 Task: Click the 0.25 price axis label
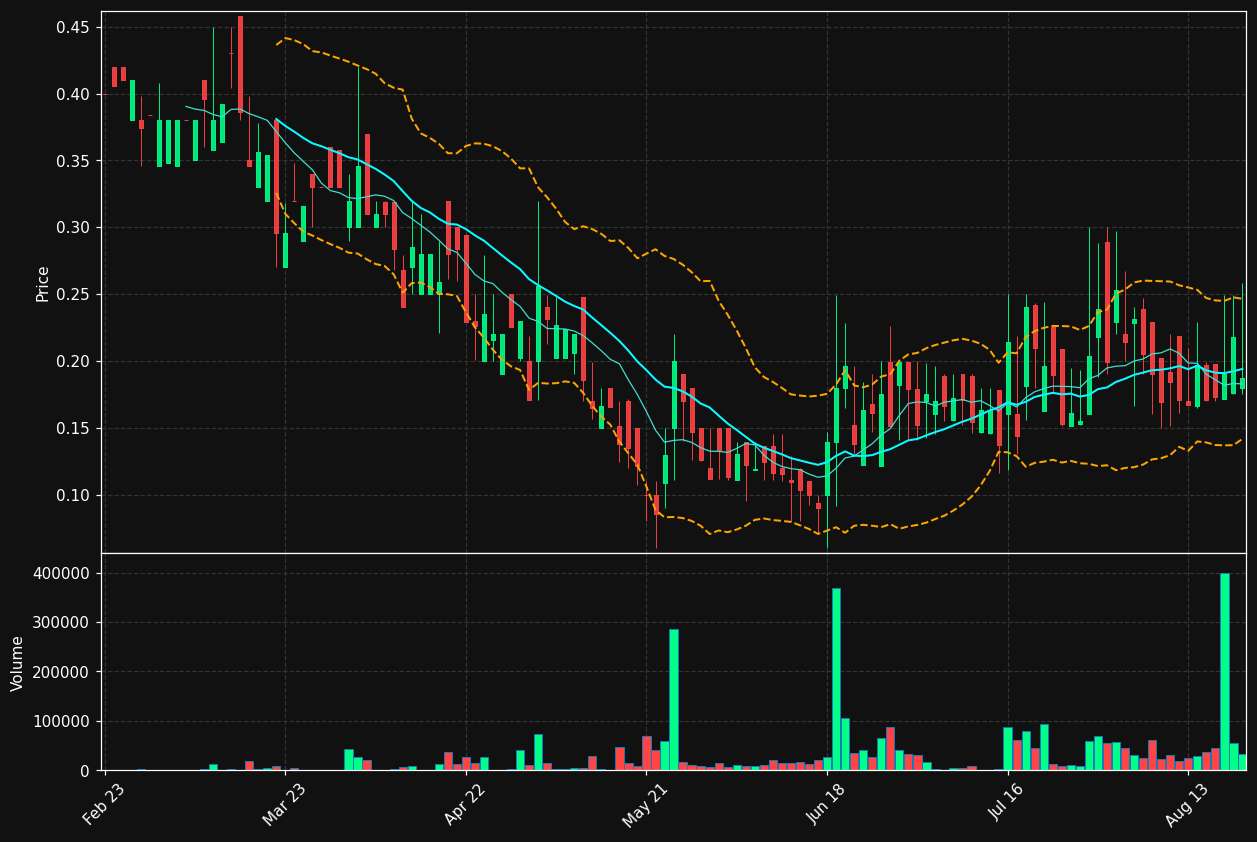[72, 295]
